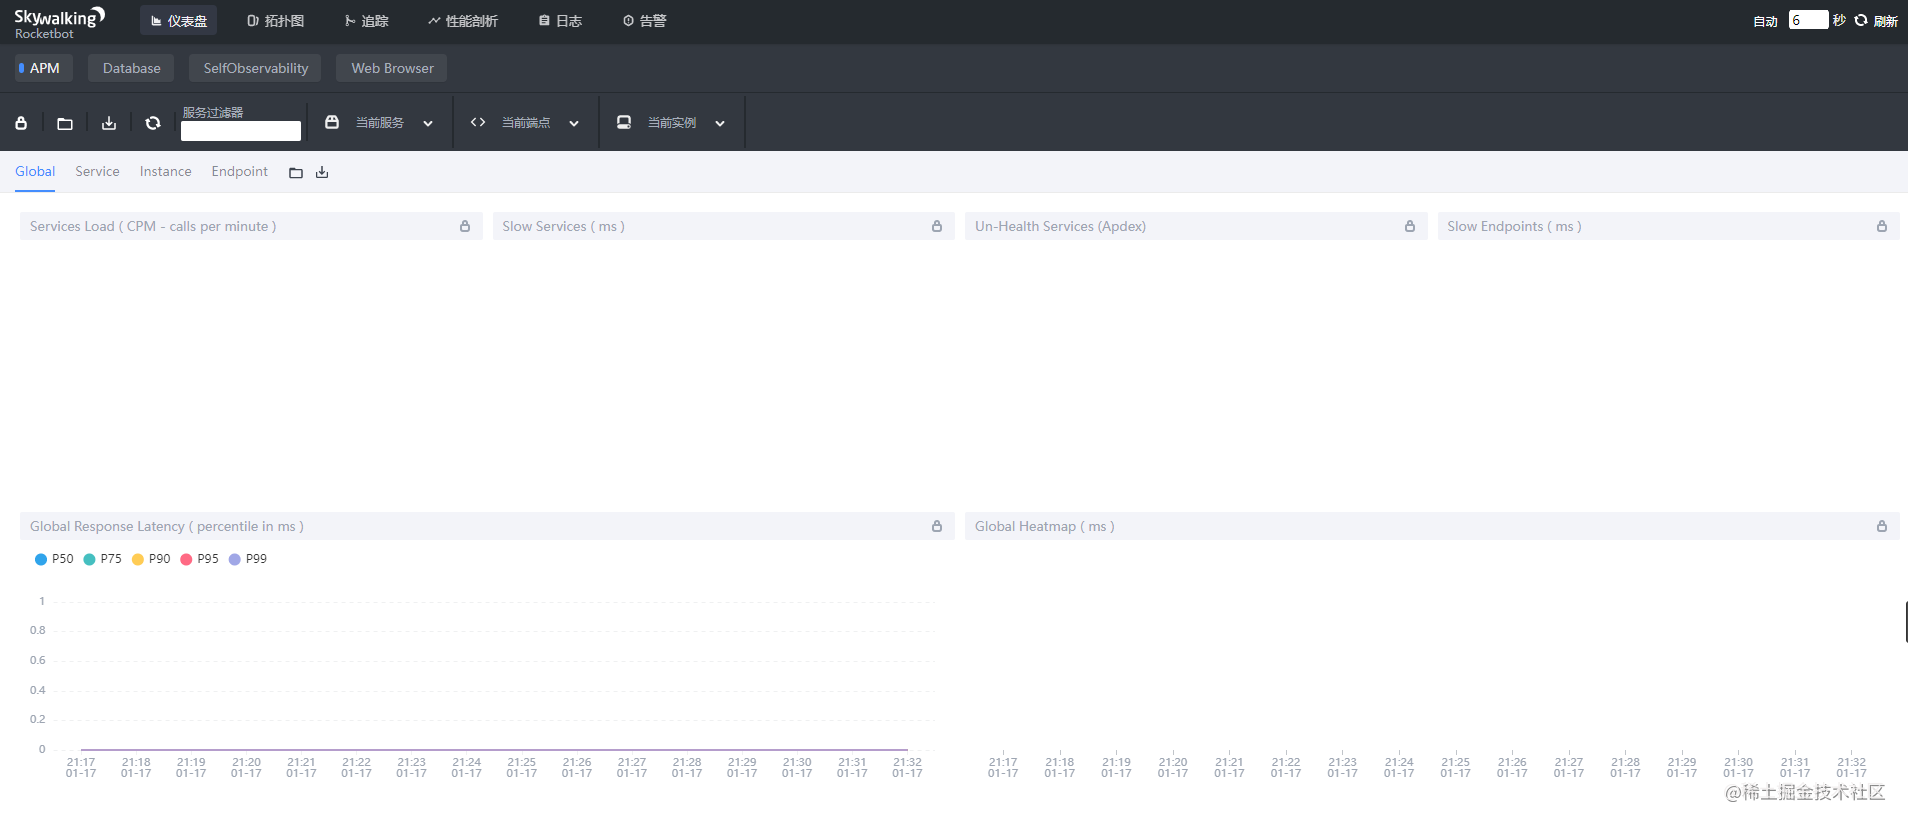The width and height of the screenshot is (1908, 824).
Task: Click the folder icon next to Endpoint tab
Action: click(296, 173)
